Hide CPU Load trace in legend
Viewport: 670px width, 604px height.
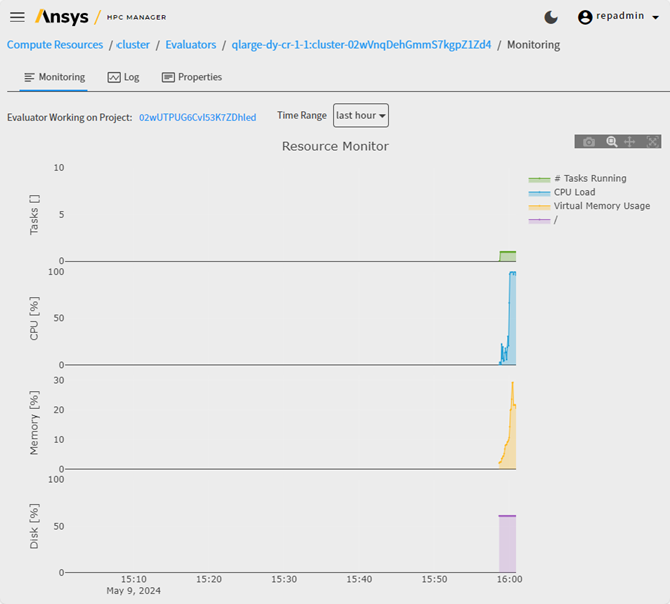(x=574, y=192)
